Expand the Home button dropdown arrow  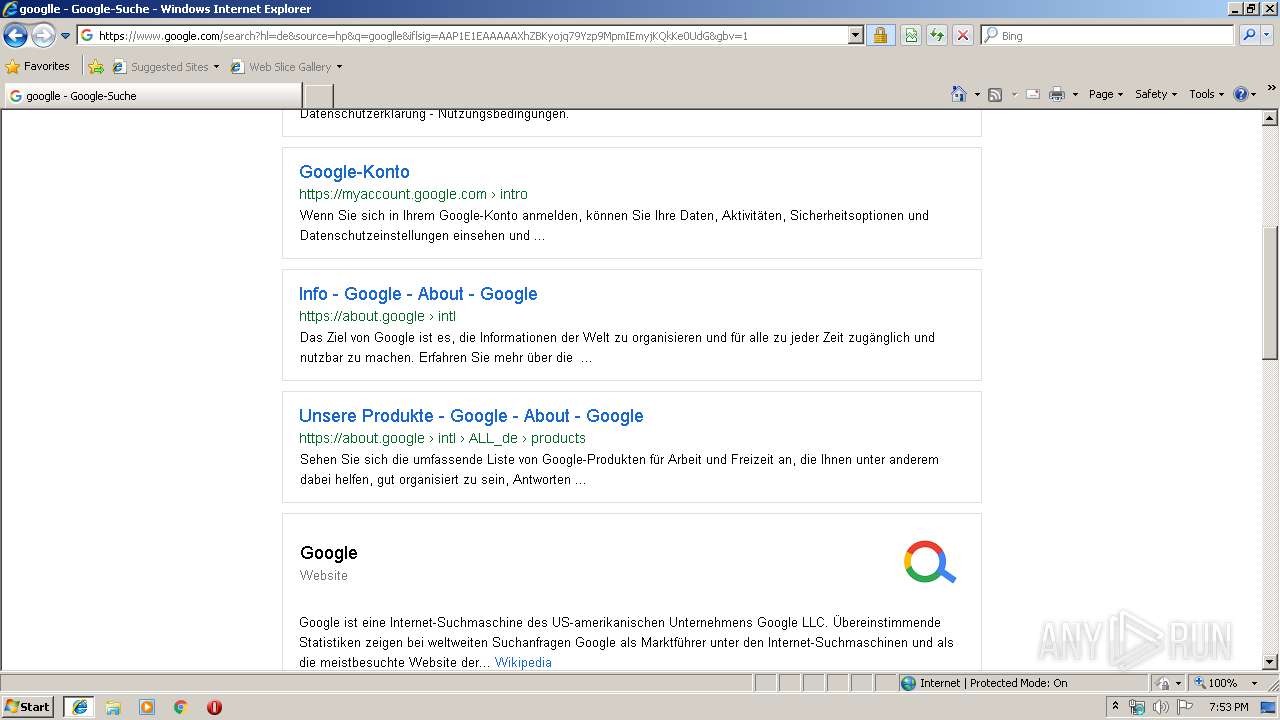pyautogui.click(x=977, y=94)
